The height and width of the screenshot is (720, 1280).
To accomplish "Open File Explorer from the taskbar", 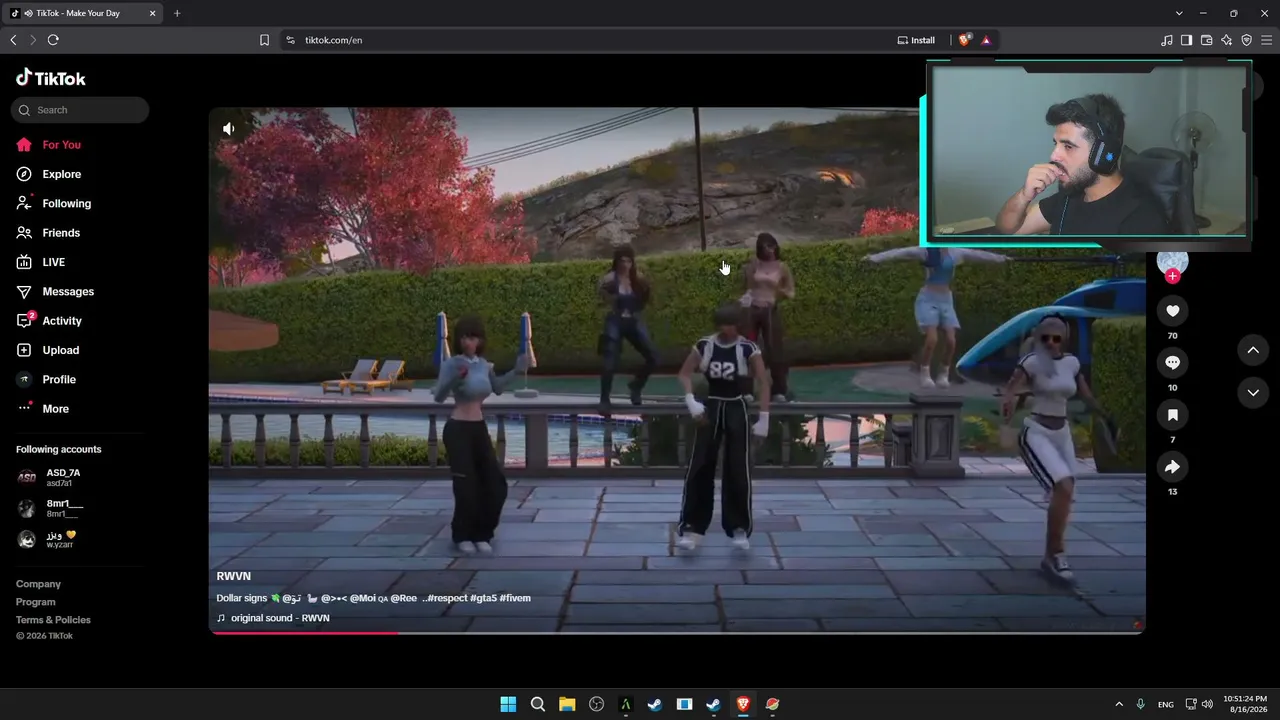I will coord(567,704).
